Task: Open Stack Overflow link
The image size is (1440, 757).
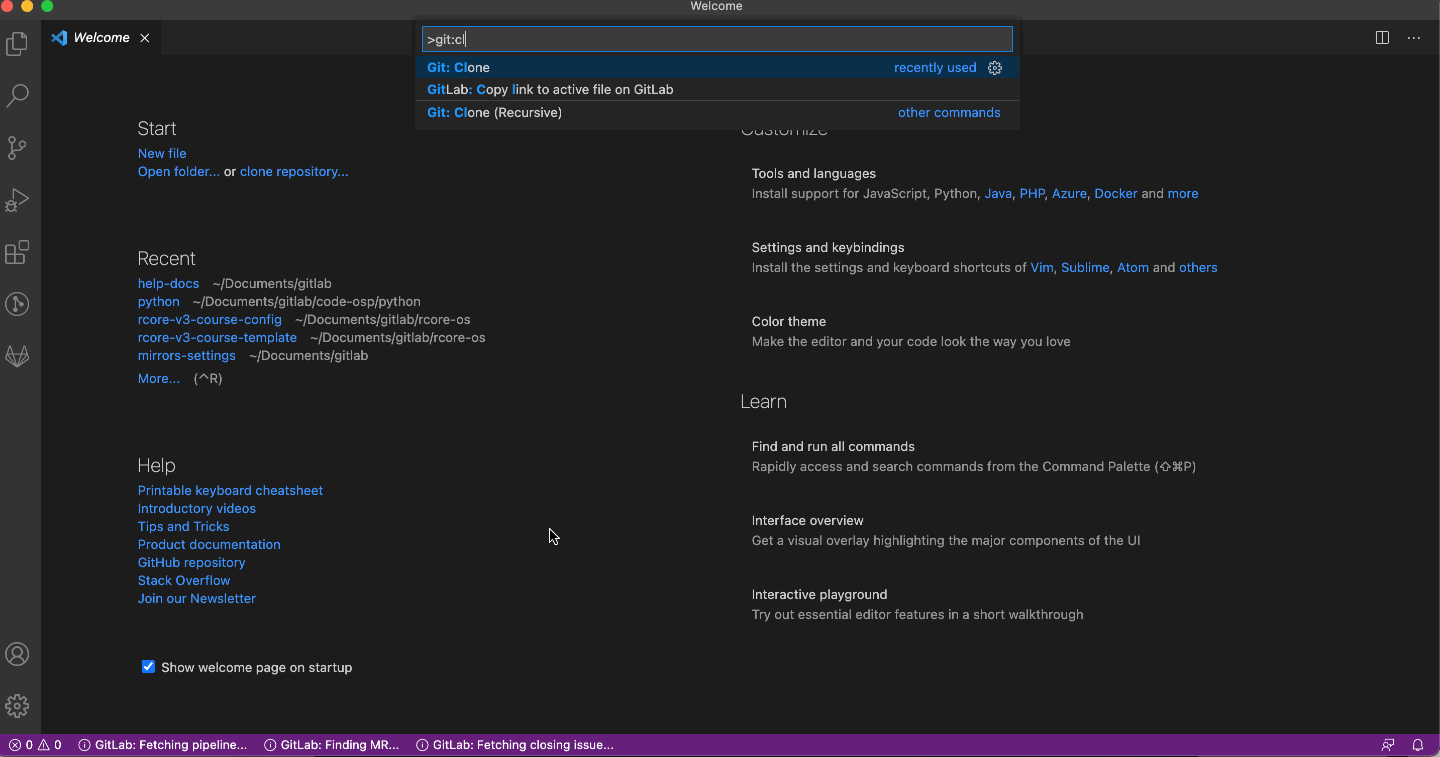Action: [x=184, y=581]
